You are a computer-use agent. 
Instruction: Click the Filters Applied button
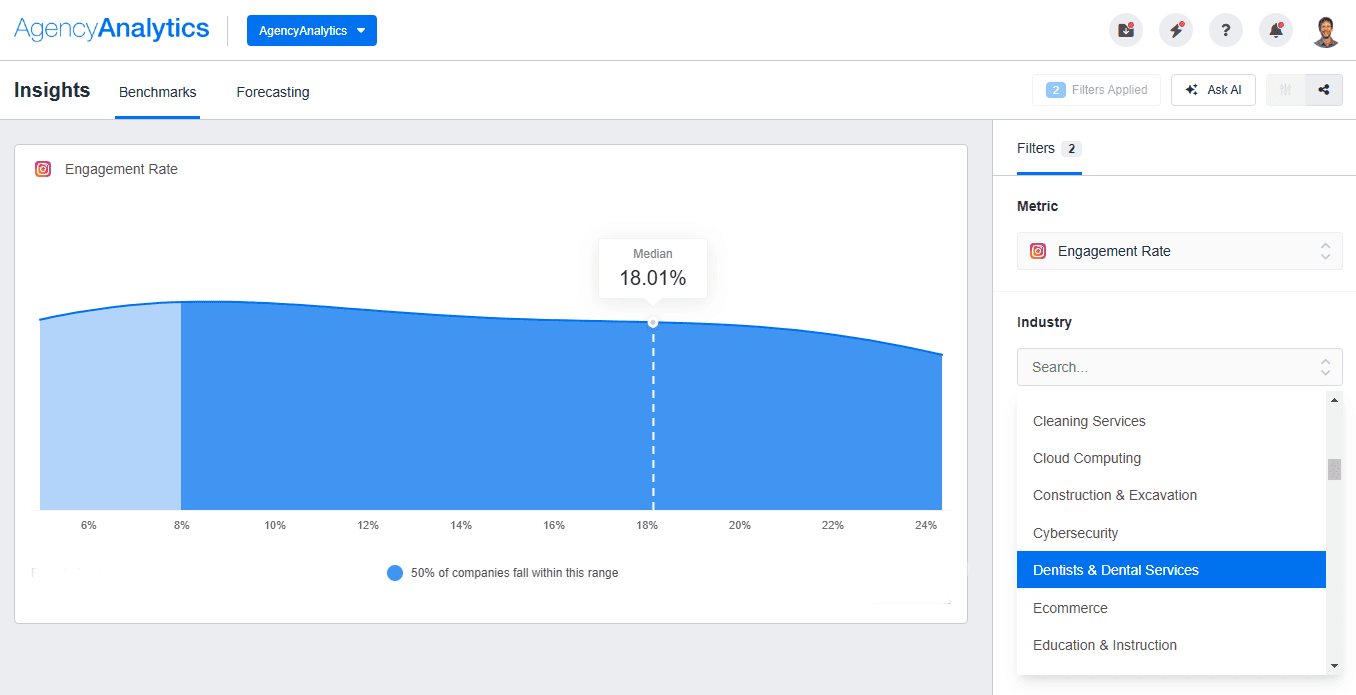tap(1096, 89)
